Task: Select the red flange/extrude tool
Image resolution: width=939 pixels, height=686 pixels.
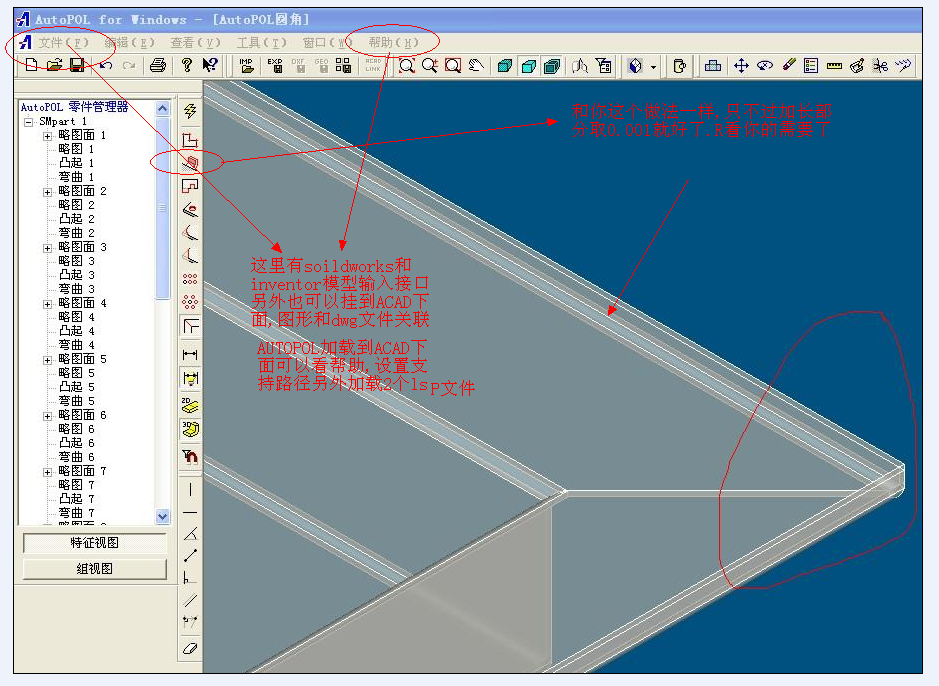Action: [x=190, y=162]
